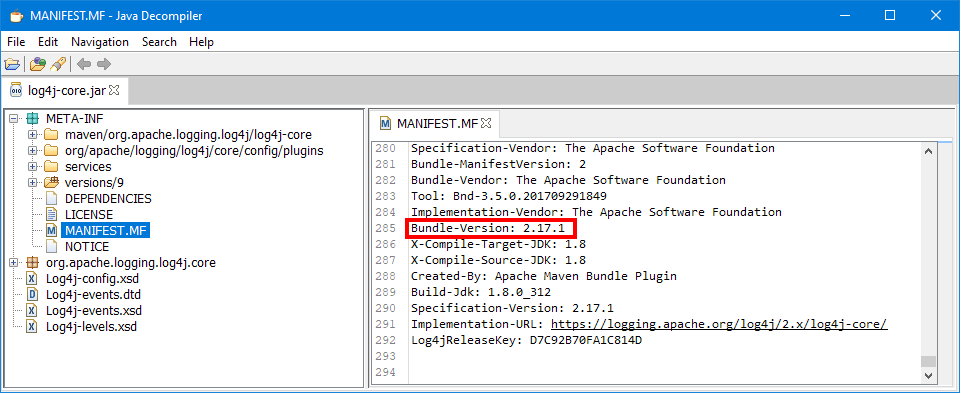Click the Implementation-Vendor line 284

pyautogui.click(x=596, y=212)
